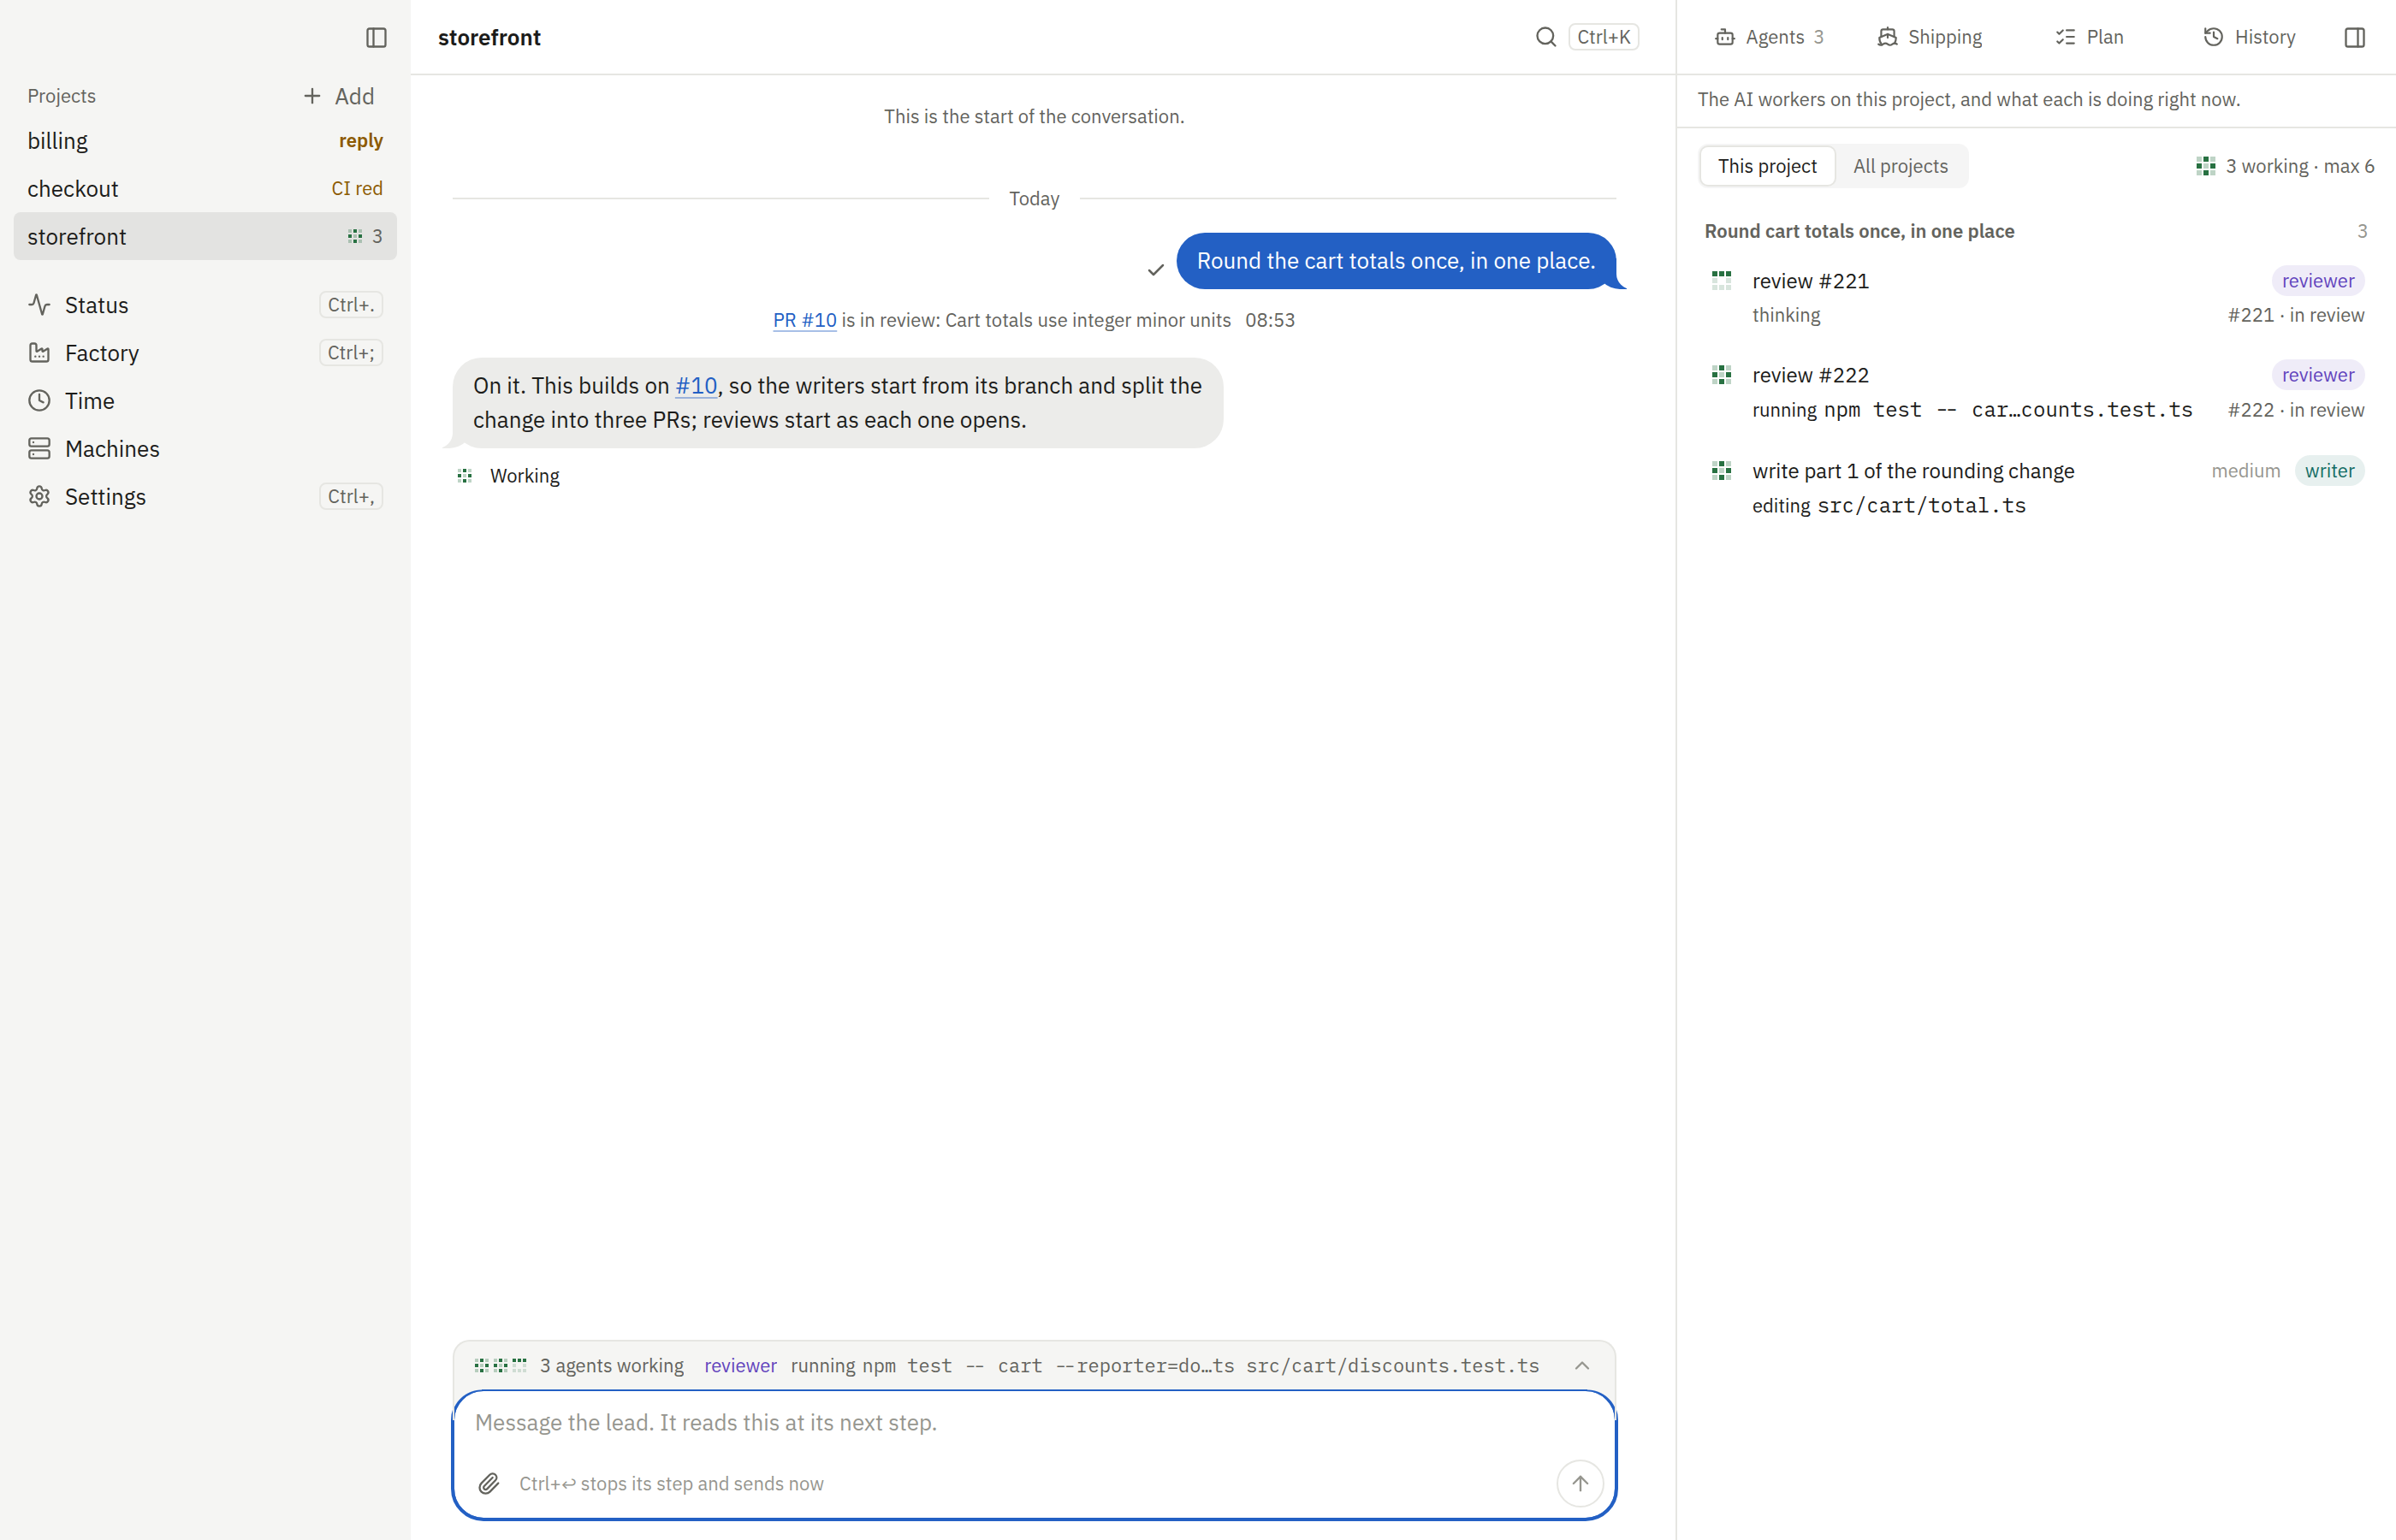Open the Agents tab
Image resolution: width=2396 pixels, height=1540 pixels.
(1769, 37)
